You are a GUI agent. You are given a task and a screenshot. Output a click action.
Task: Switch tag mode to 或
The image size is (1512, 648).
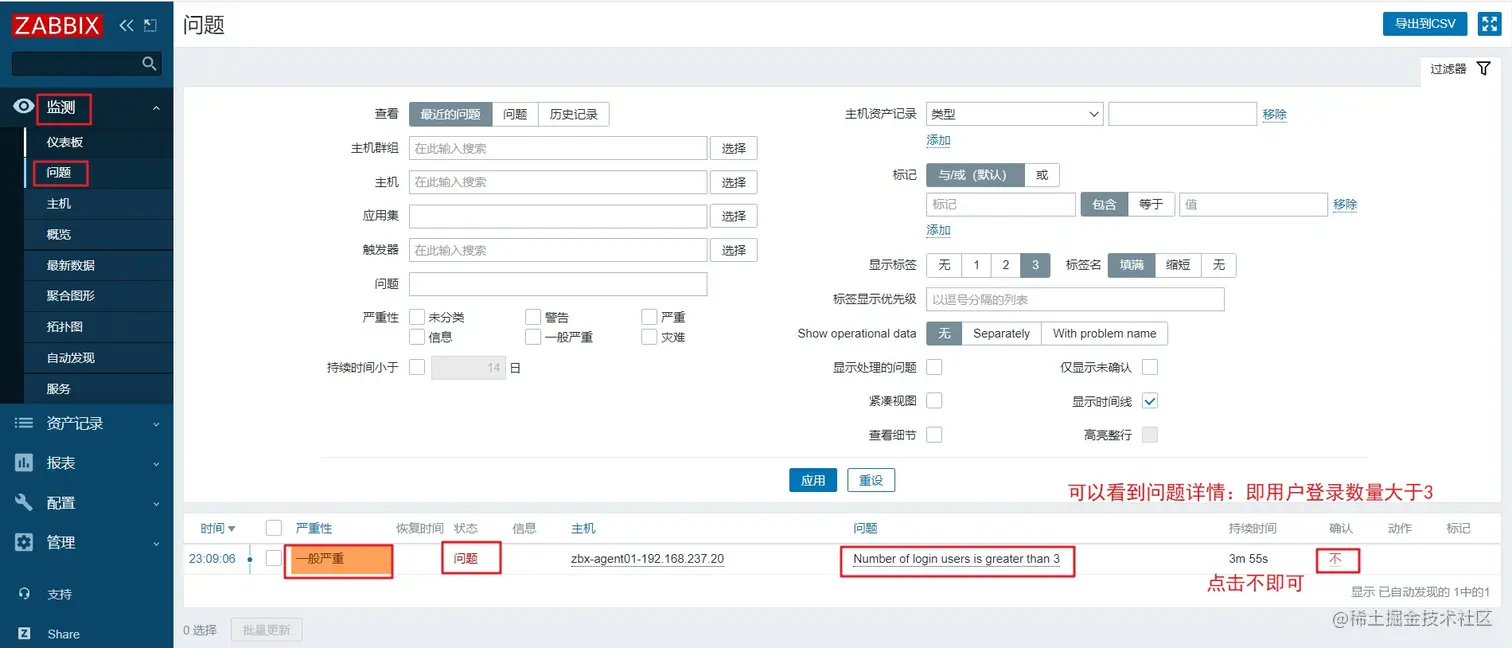1042,175
